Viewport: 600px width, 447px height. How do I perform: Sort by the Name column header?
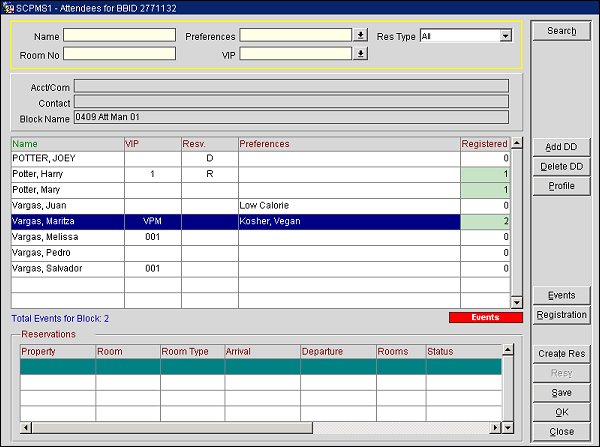coord(66,144)
